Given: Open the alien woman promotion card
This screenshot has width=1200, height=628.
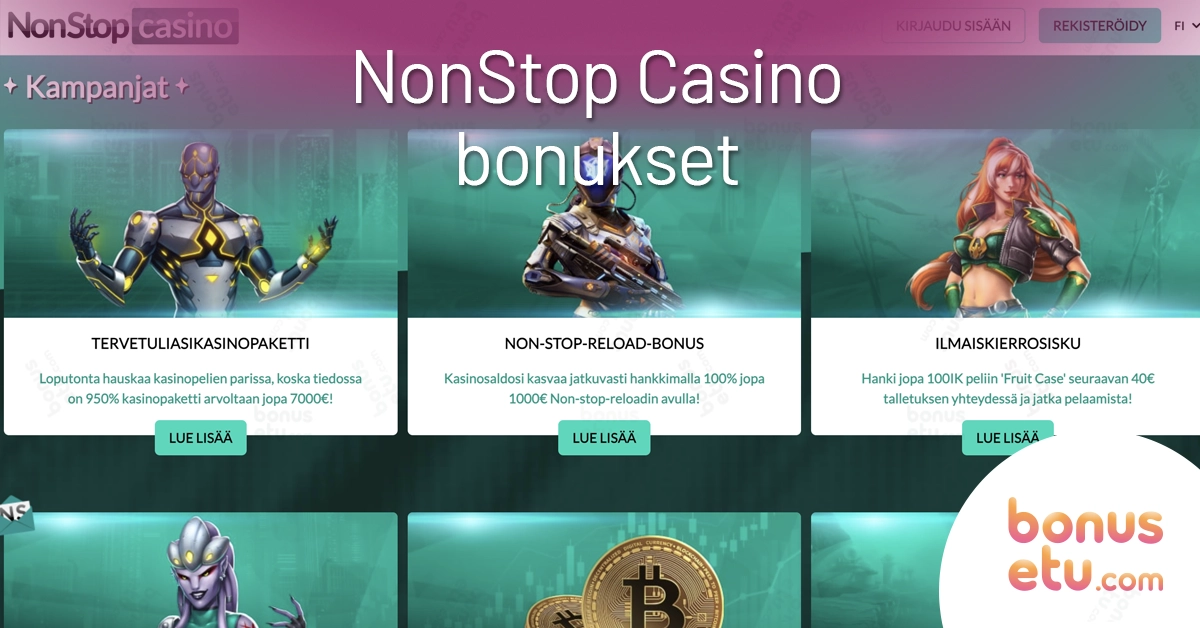Looking at the screenshot, I should (201, 570).
